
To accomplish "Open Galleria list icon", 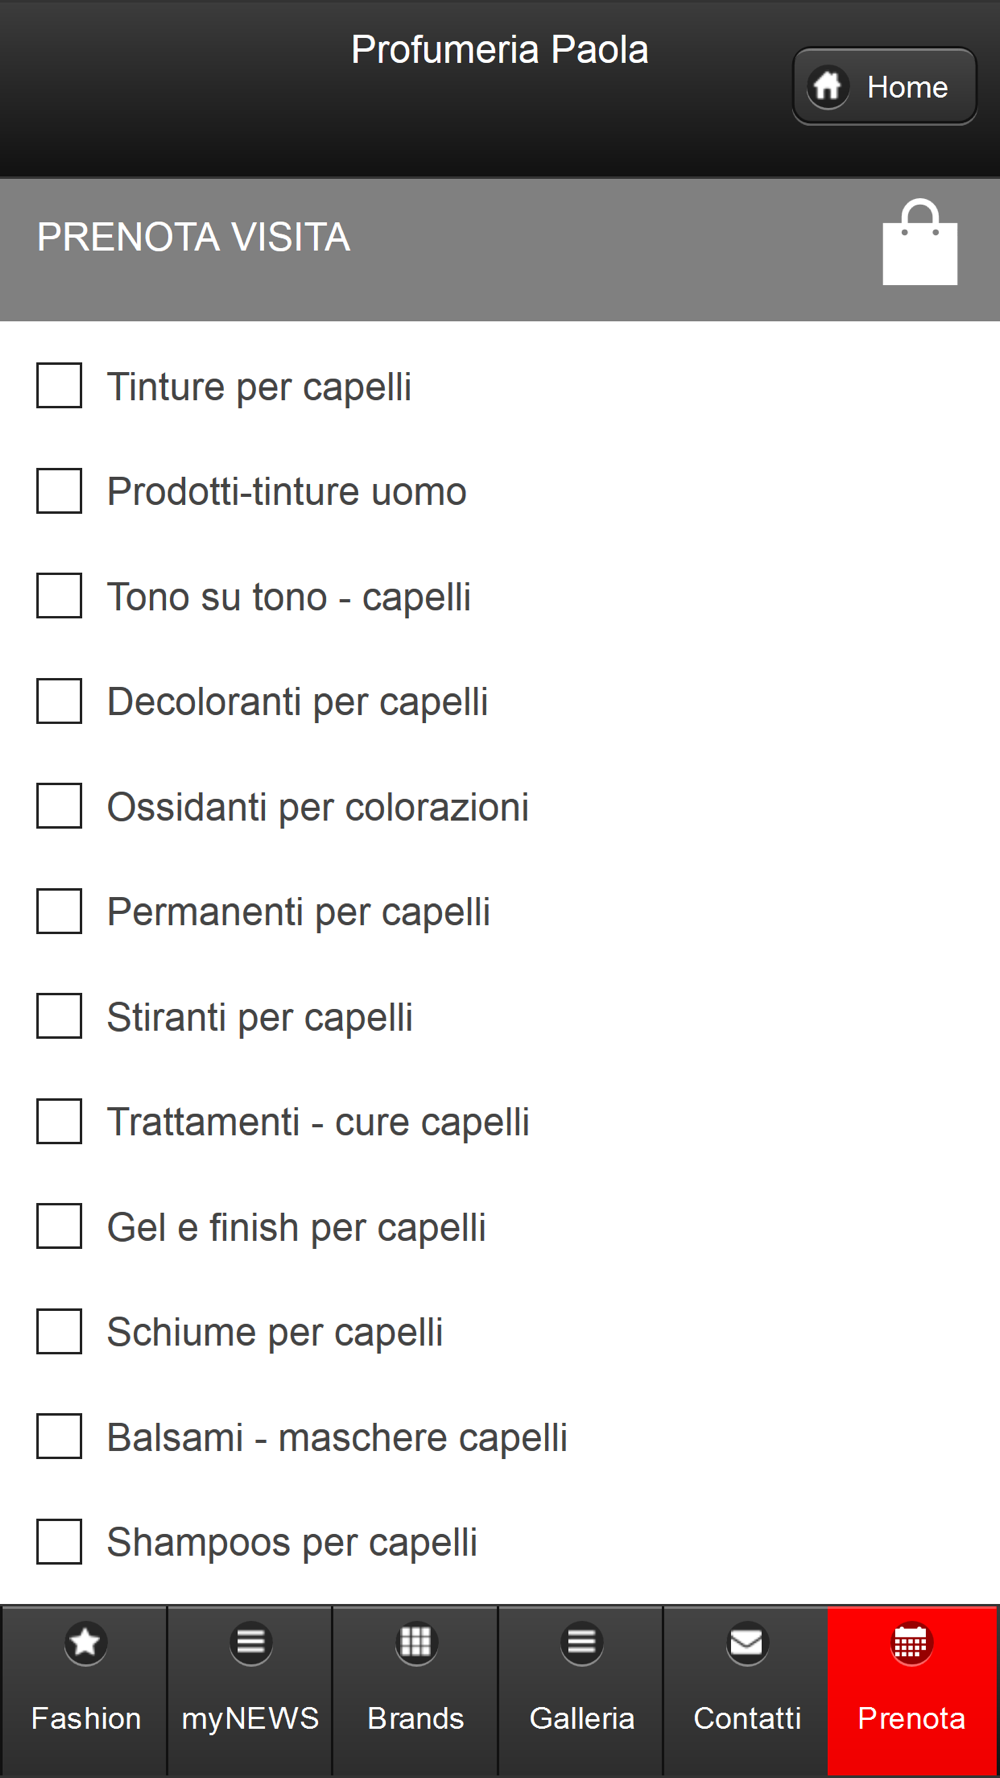I will (582, 1642).
